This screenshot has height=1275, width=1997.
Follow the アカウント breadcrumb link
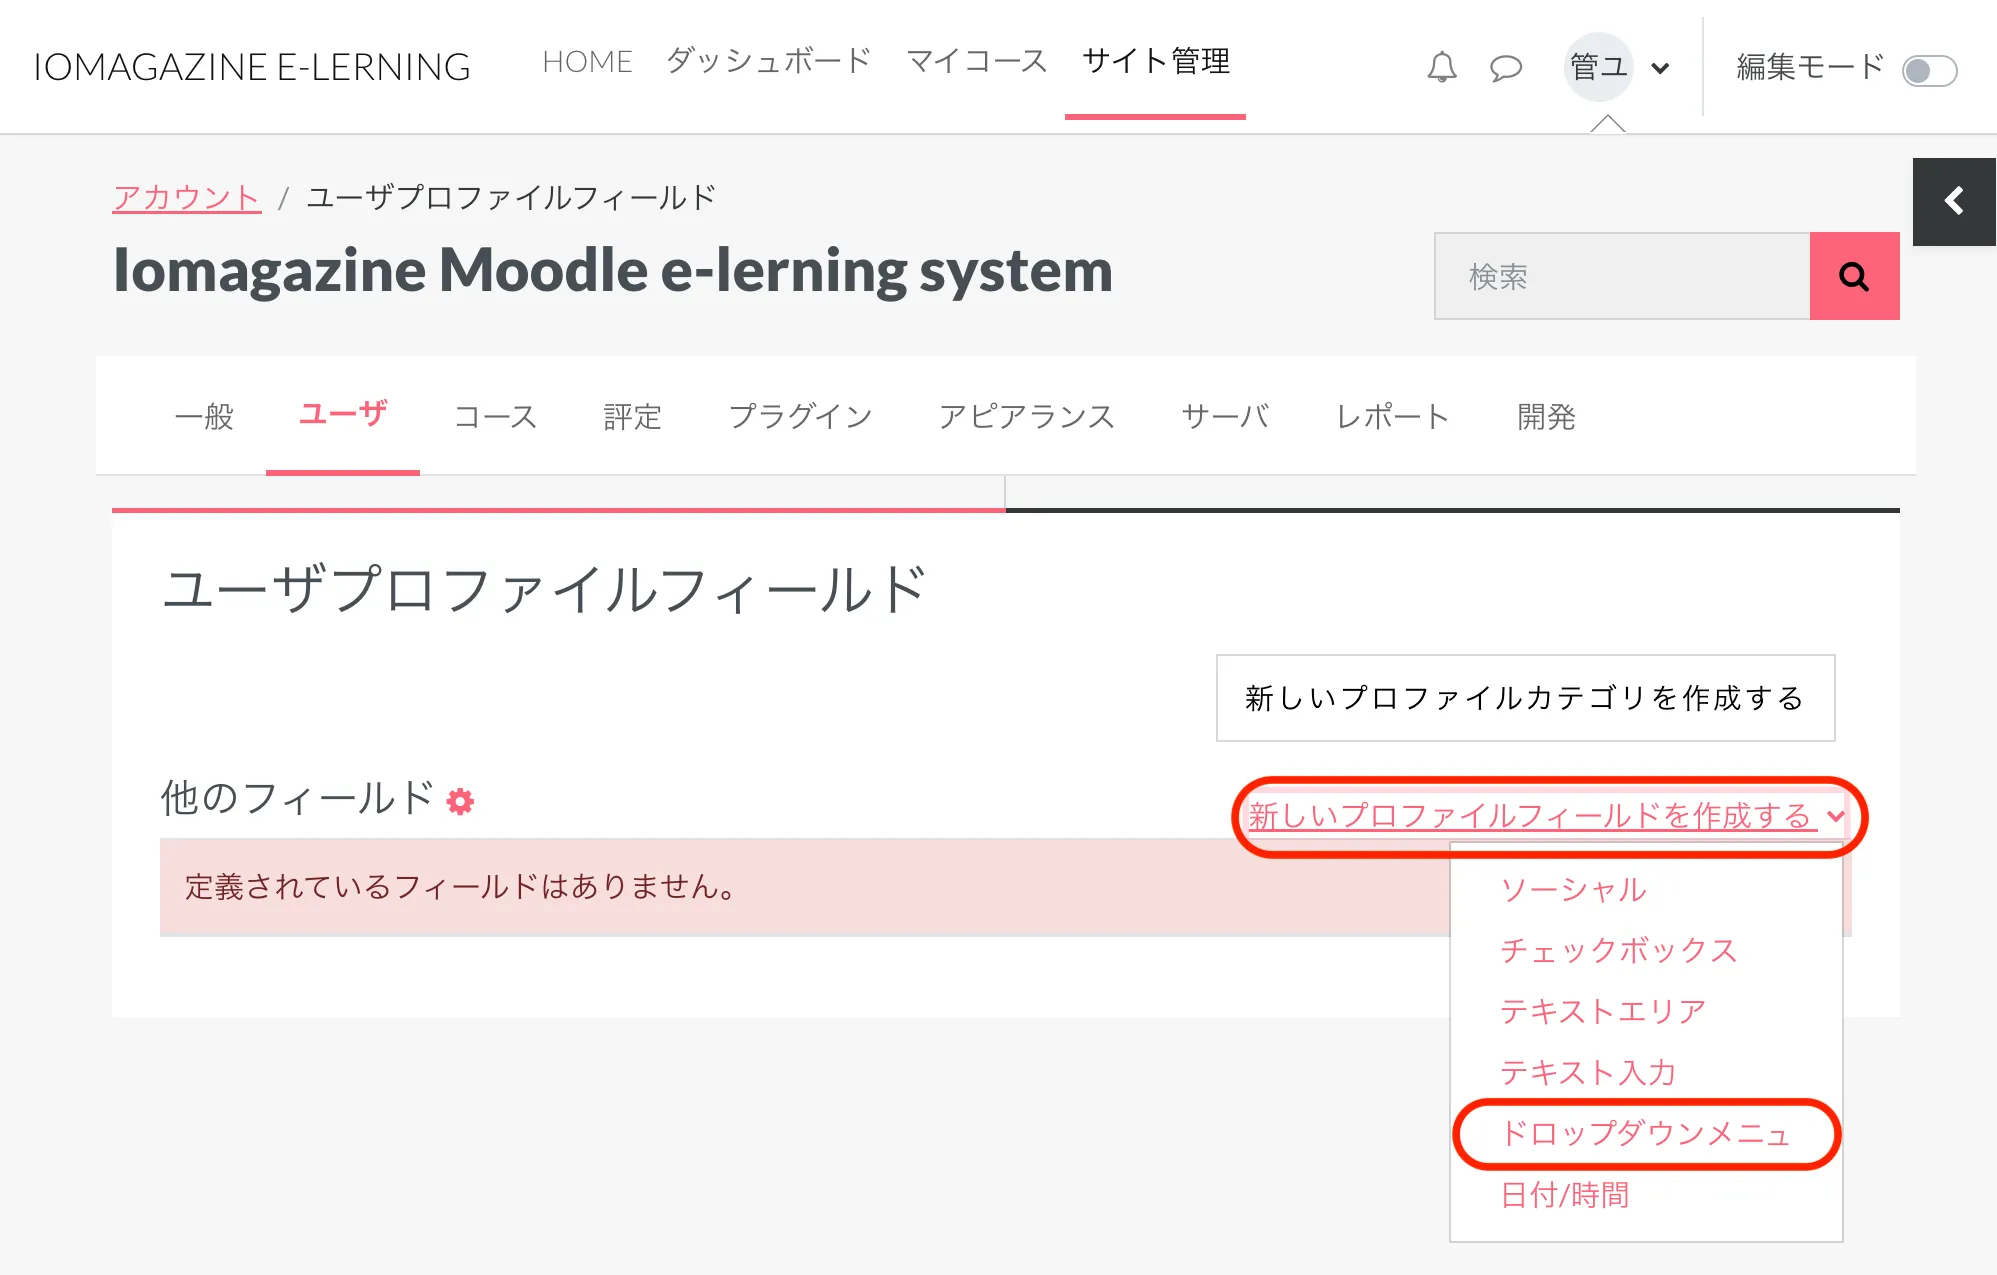(x=186, y=197)
